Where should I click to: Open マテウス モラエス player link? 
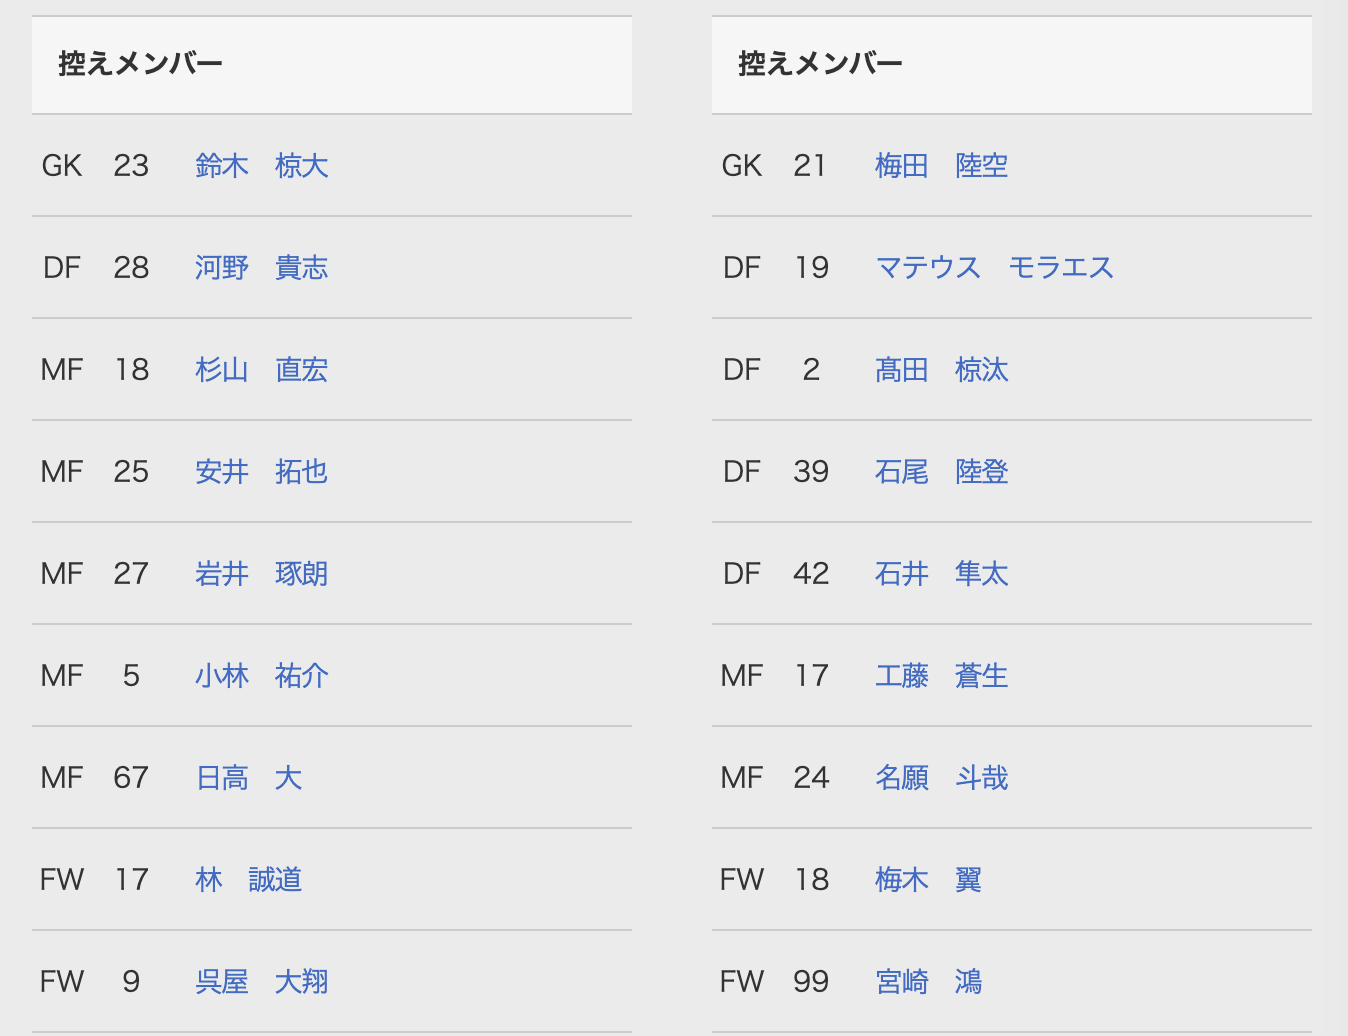tap(995, 268)
